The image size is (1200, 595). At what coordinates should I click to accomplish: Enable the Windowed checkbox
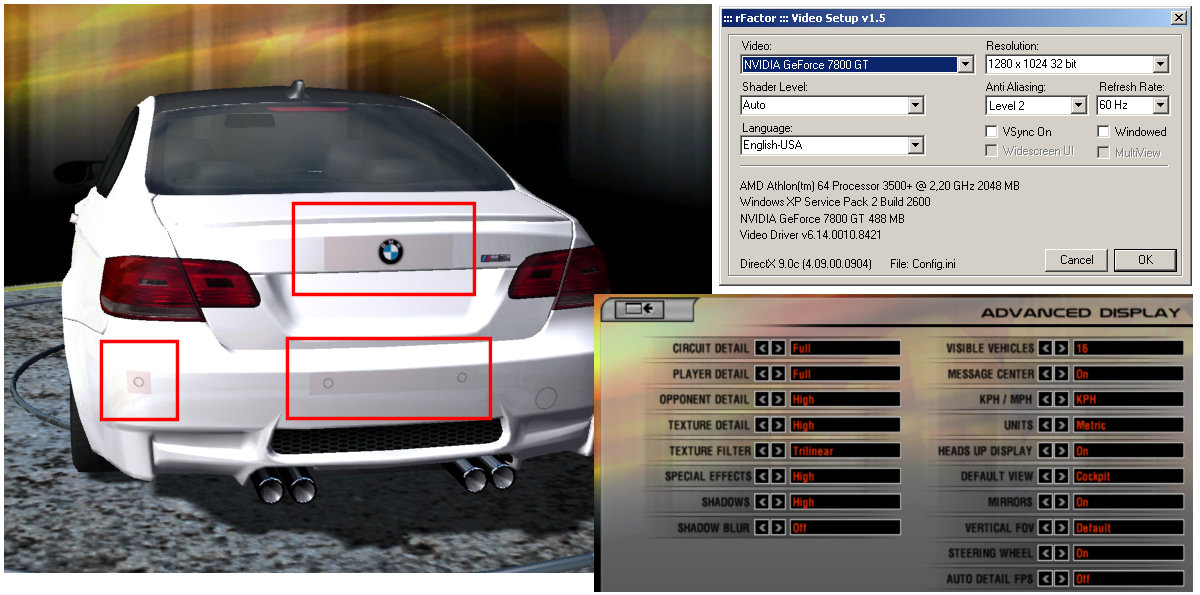click(x=1103, y=132)
